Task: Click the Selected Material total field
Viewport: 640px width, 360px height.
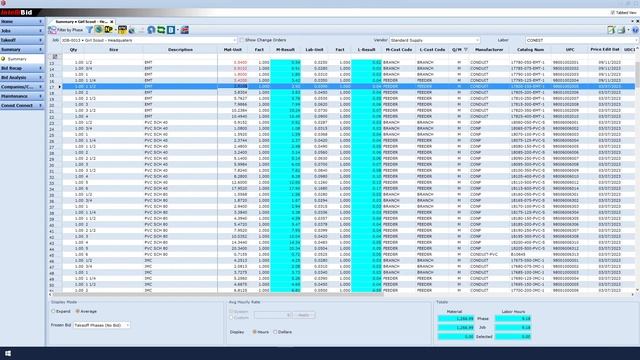Action: click(x=456, y=336)
